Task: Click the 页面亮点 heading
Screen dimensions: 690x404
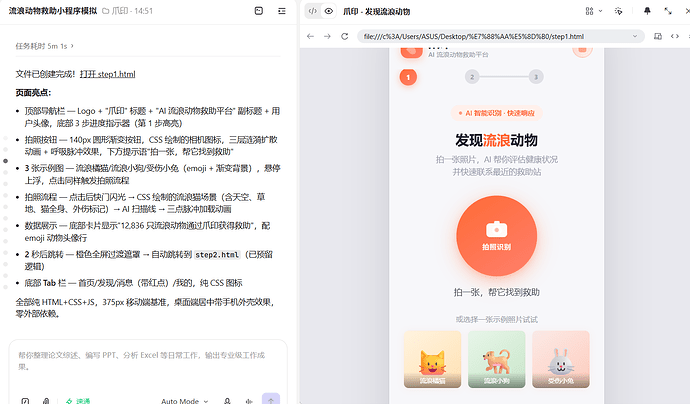Action: [x=33, y=93]
